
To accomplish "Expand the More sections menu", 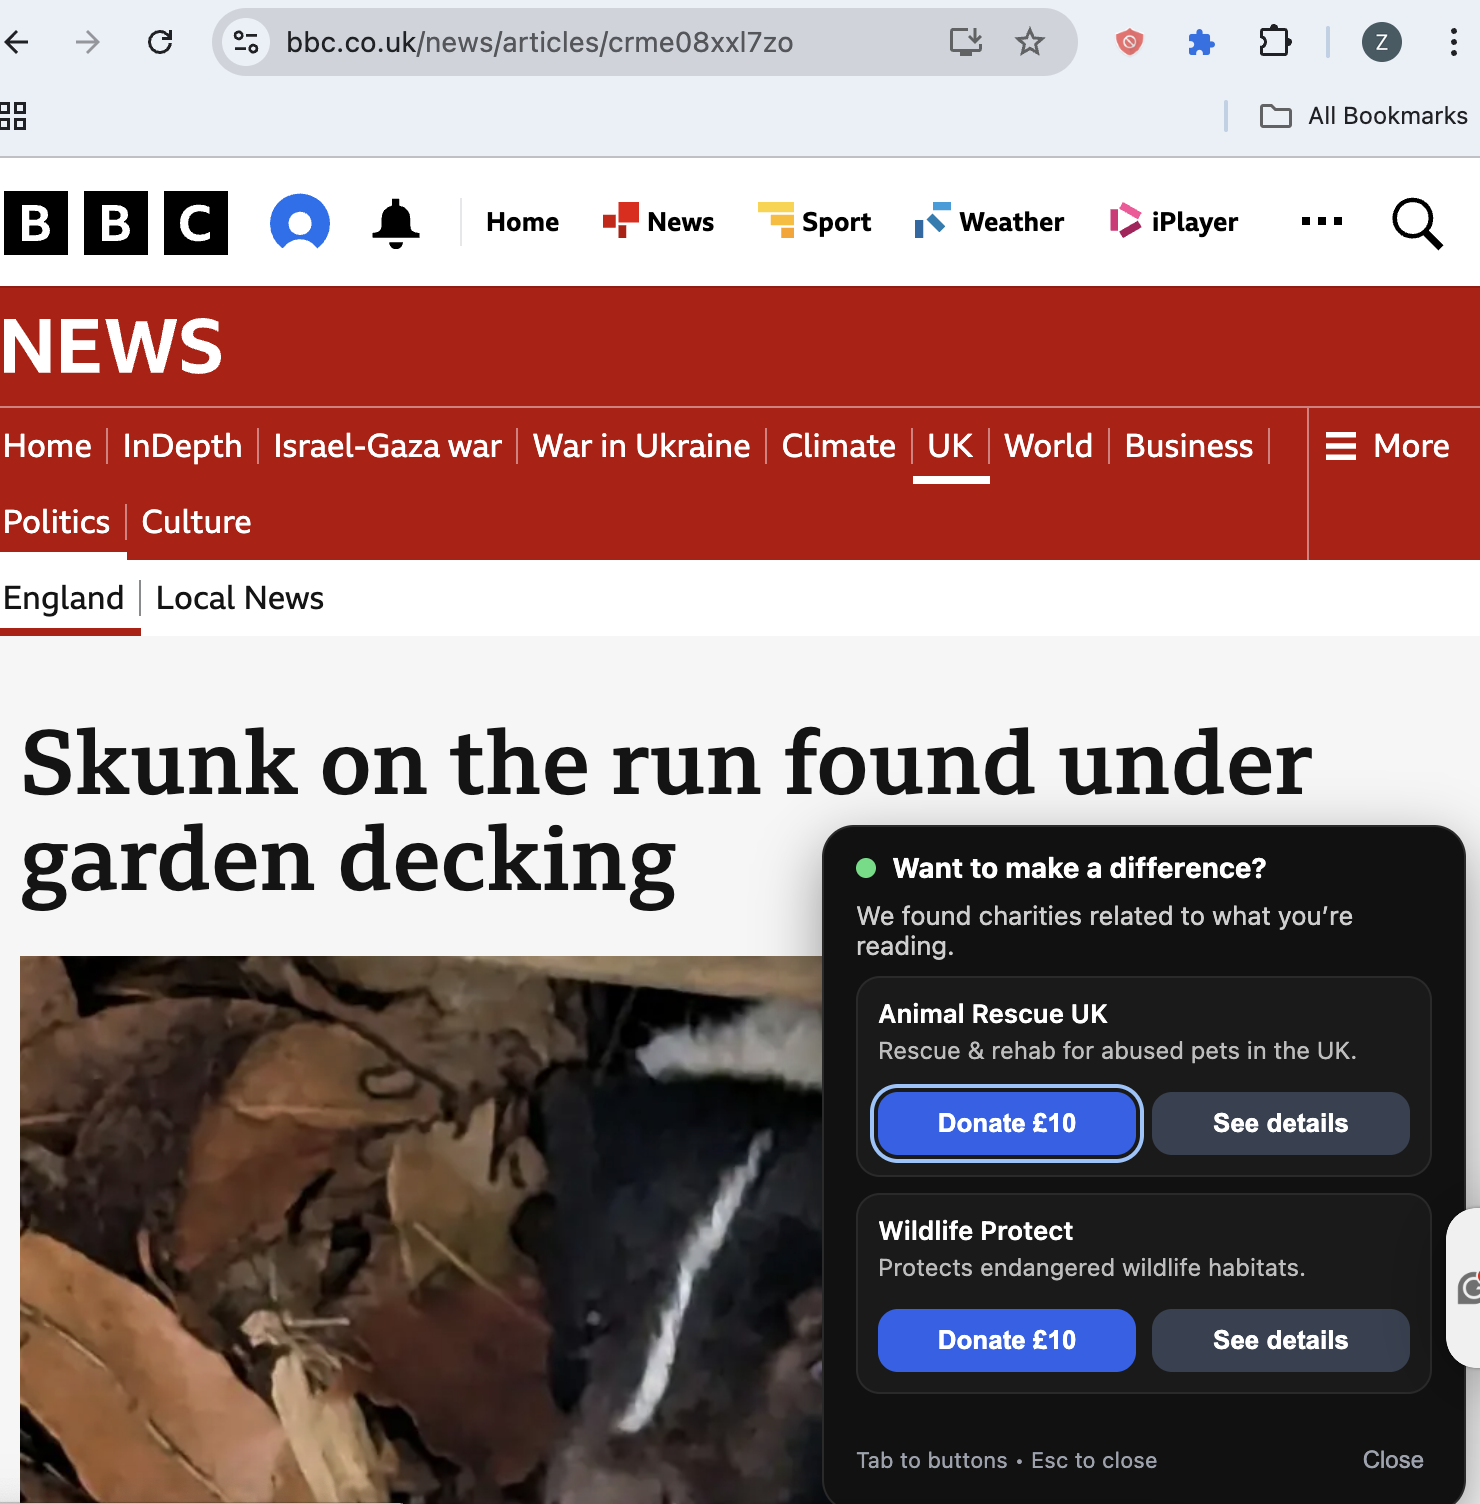I will [1387, 446].
